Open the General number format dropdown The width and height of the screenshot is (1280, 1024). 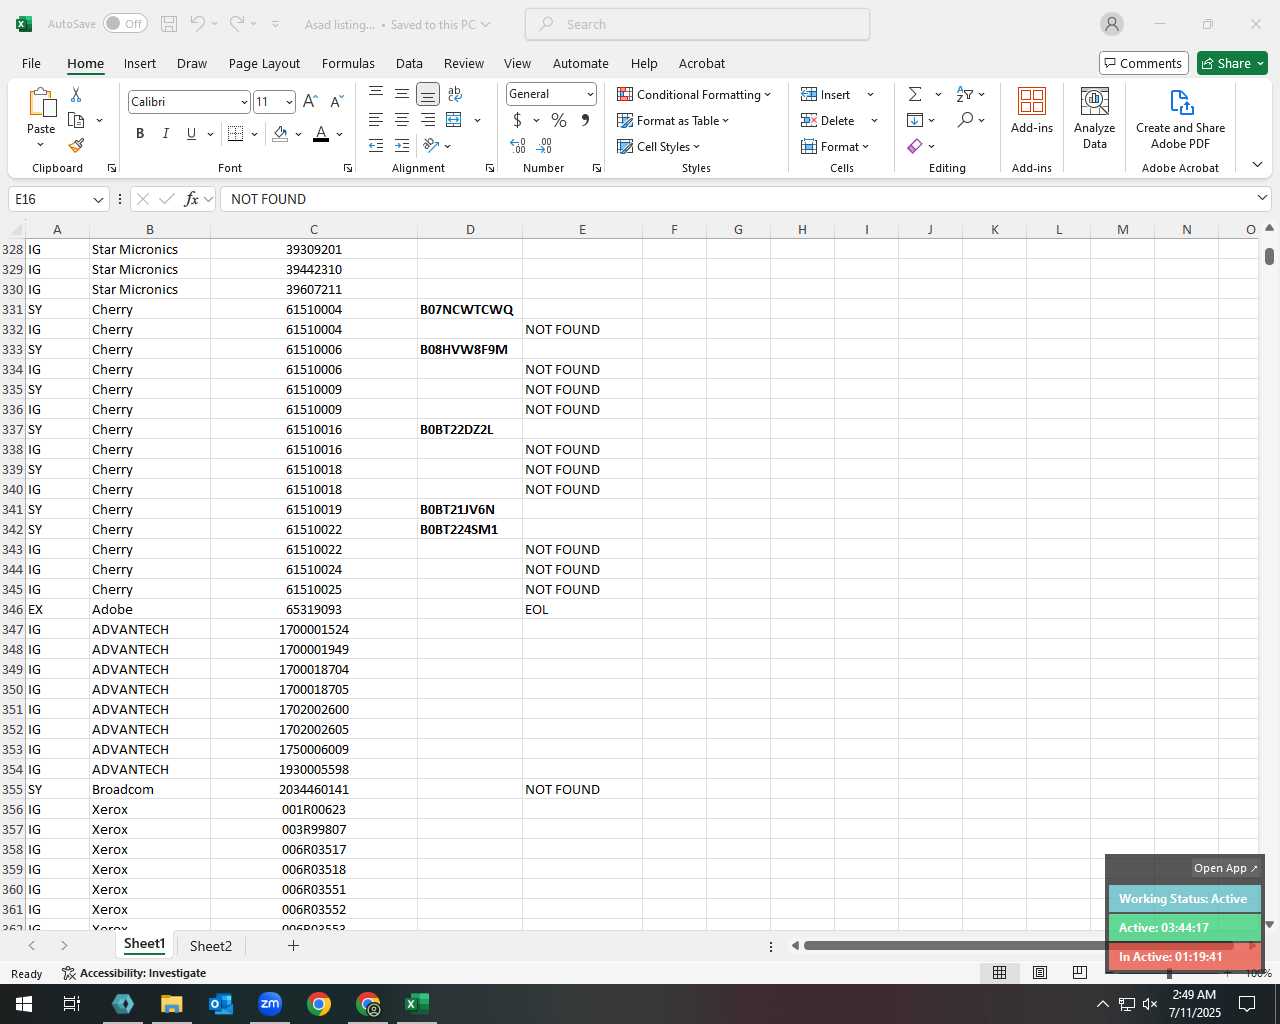pos(590,94)
